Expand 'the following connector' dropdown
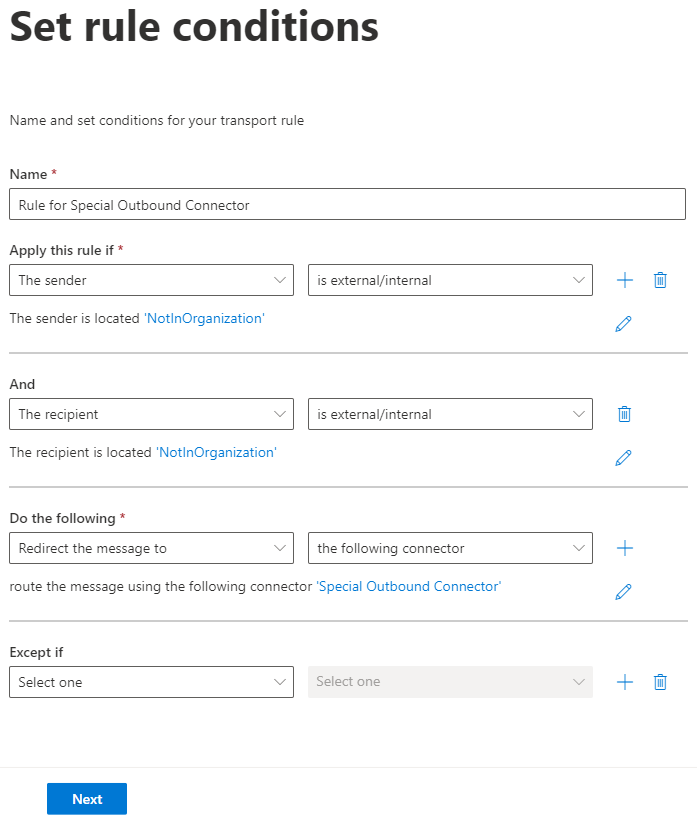The height and width of the screenshot is (823, 697). [x=450, y=548]
